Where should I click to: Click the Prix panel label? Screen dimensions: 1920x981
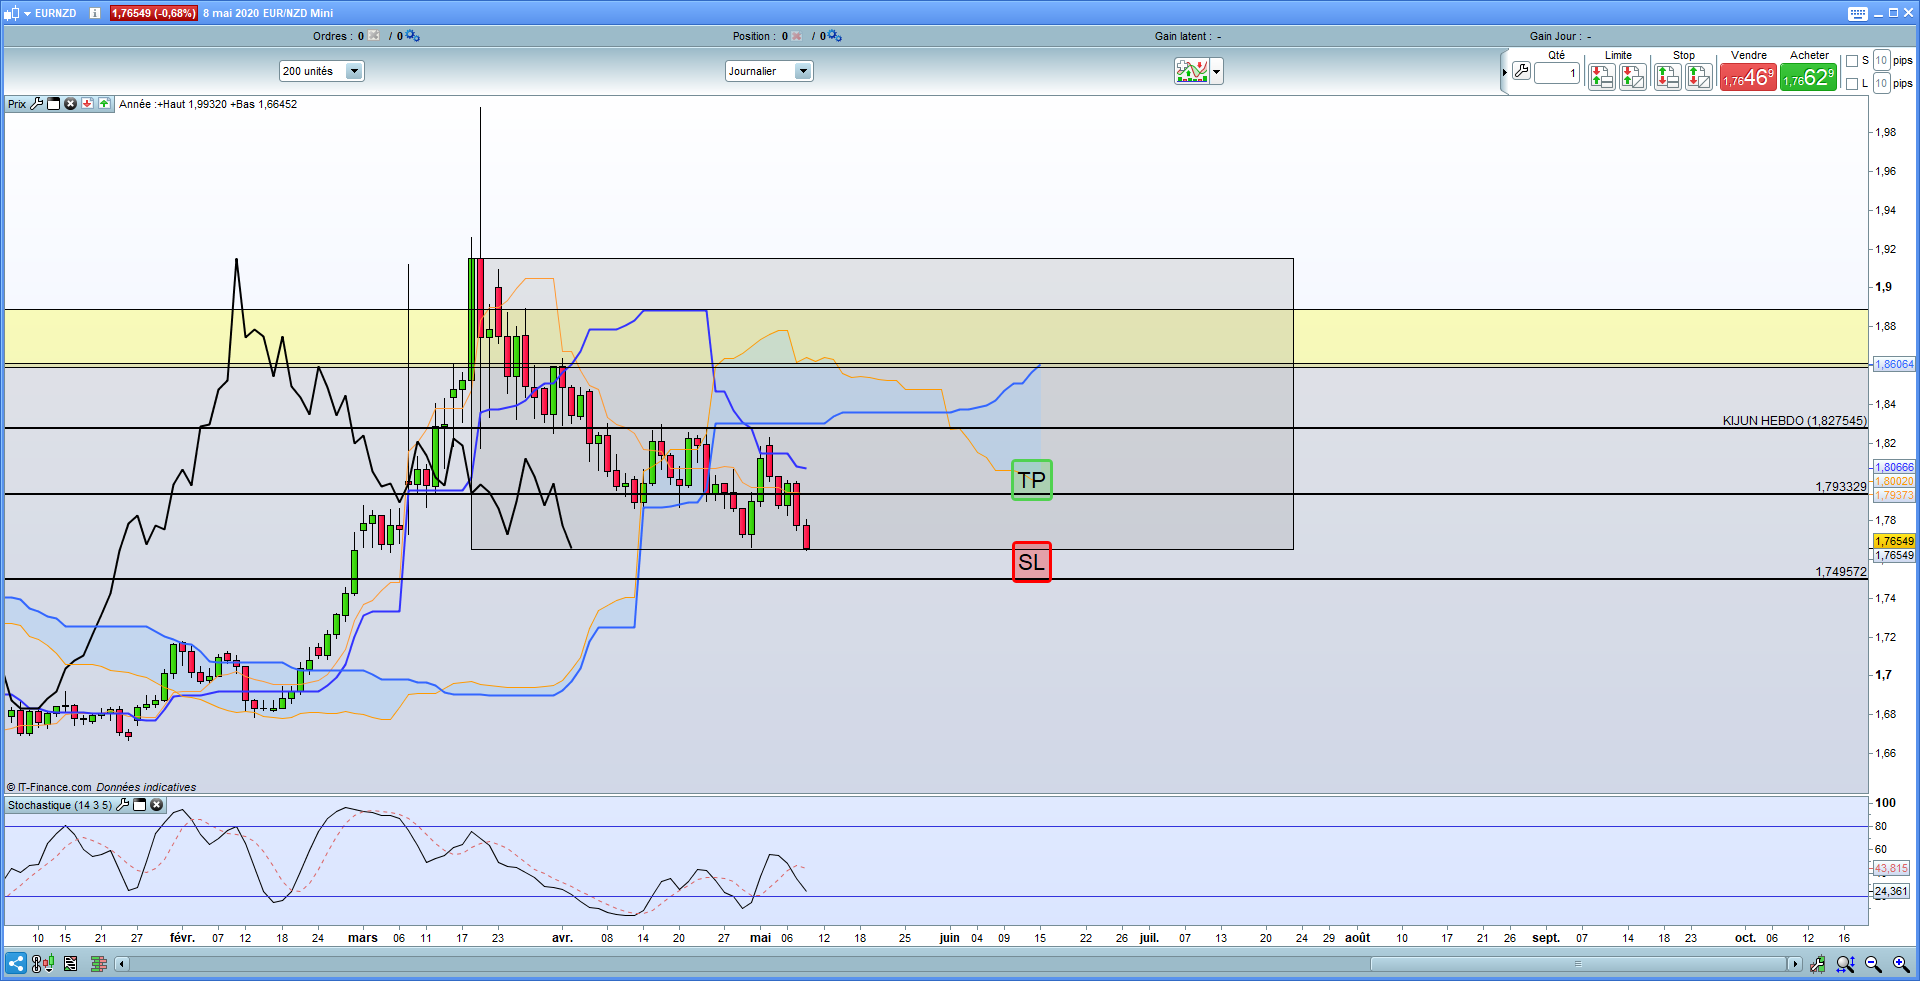tap(17, 104)
